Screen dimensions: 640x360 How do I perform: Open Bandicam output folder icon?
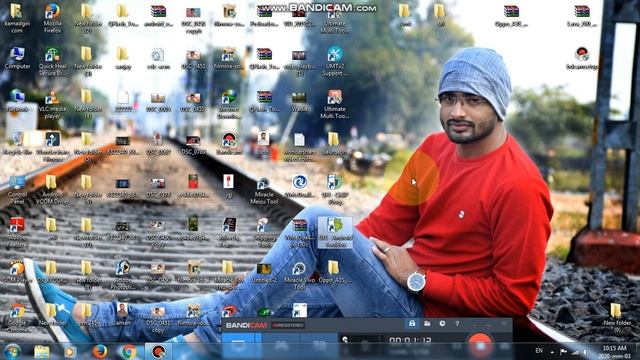427,324
